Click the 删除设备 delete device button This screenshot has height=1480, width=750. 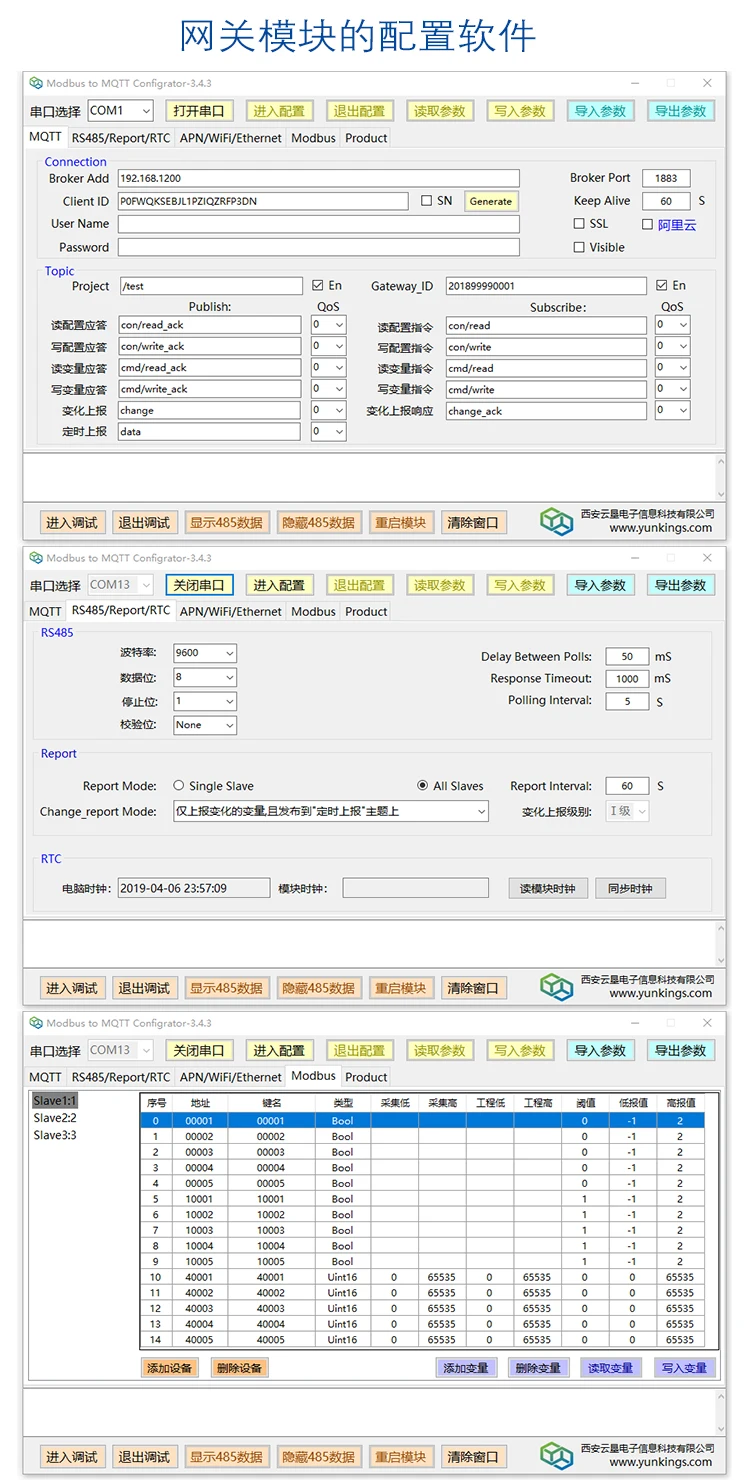click(x=239, y=1368)
